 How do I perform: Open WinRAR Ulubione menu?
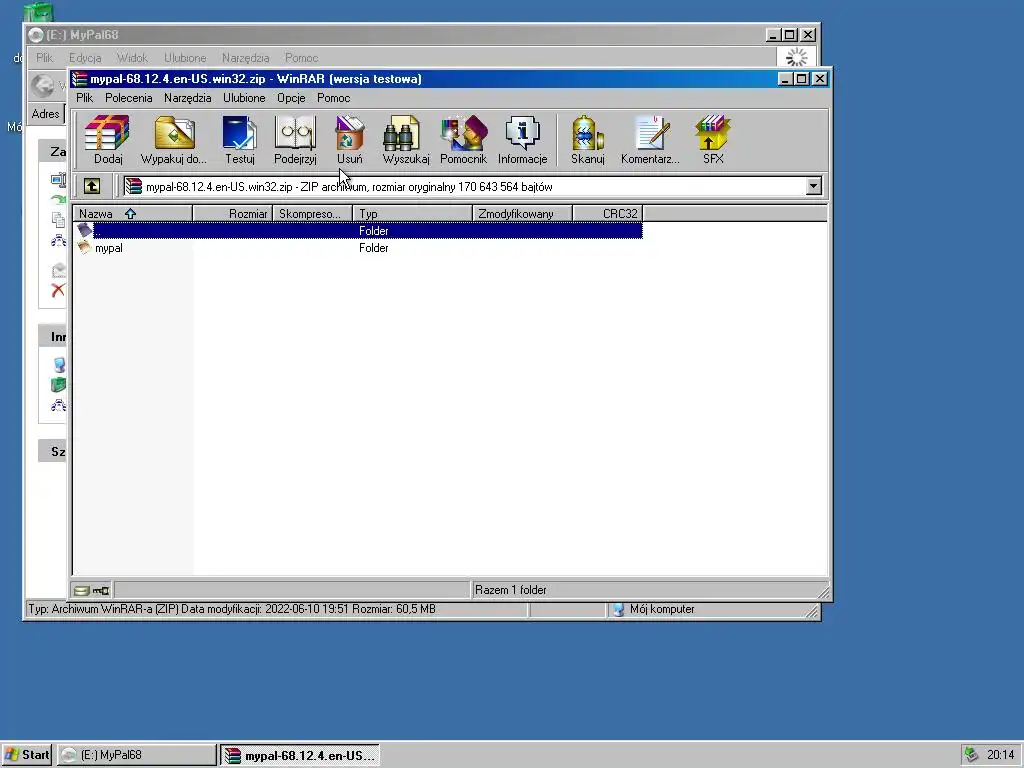pos(244,98)
